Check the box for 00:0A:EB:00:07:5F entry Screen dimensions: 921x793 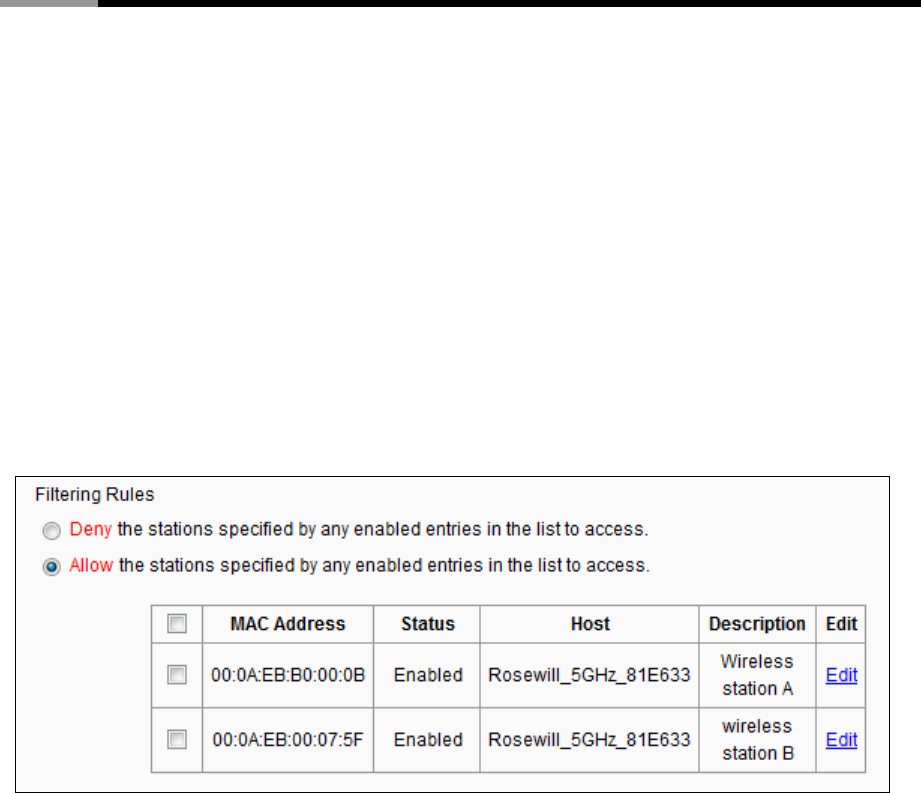tap(177, 740)
